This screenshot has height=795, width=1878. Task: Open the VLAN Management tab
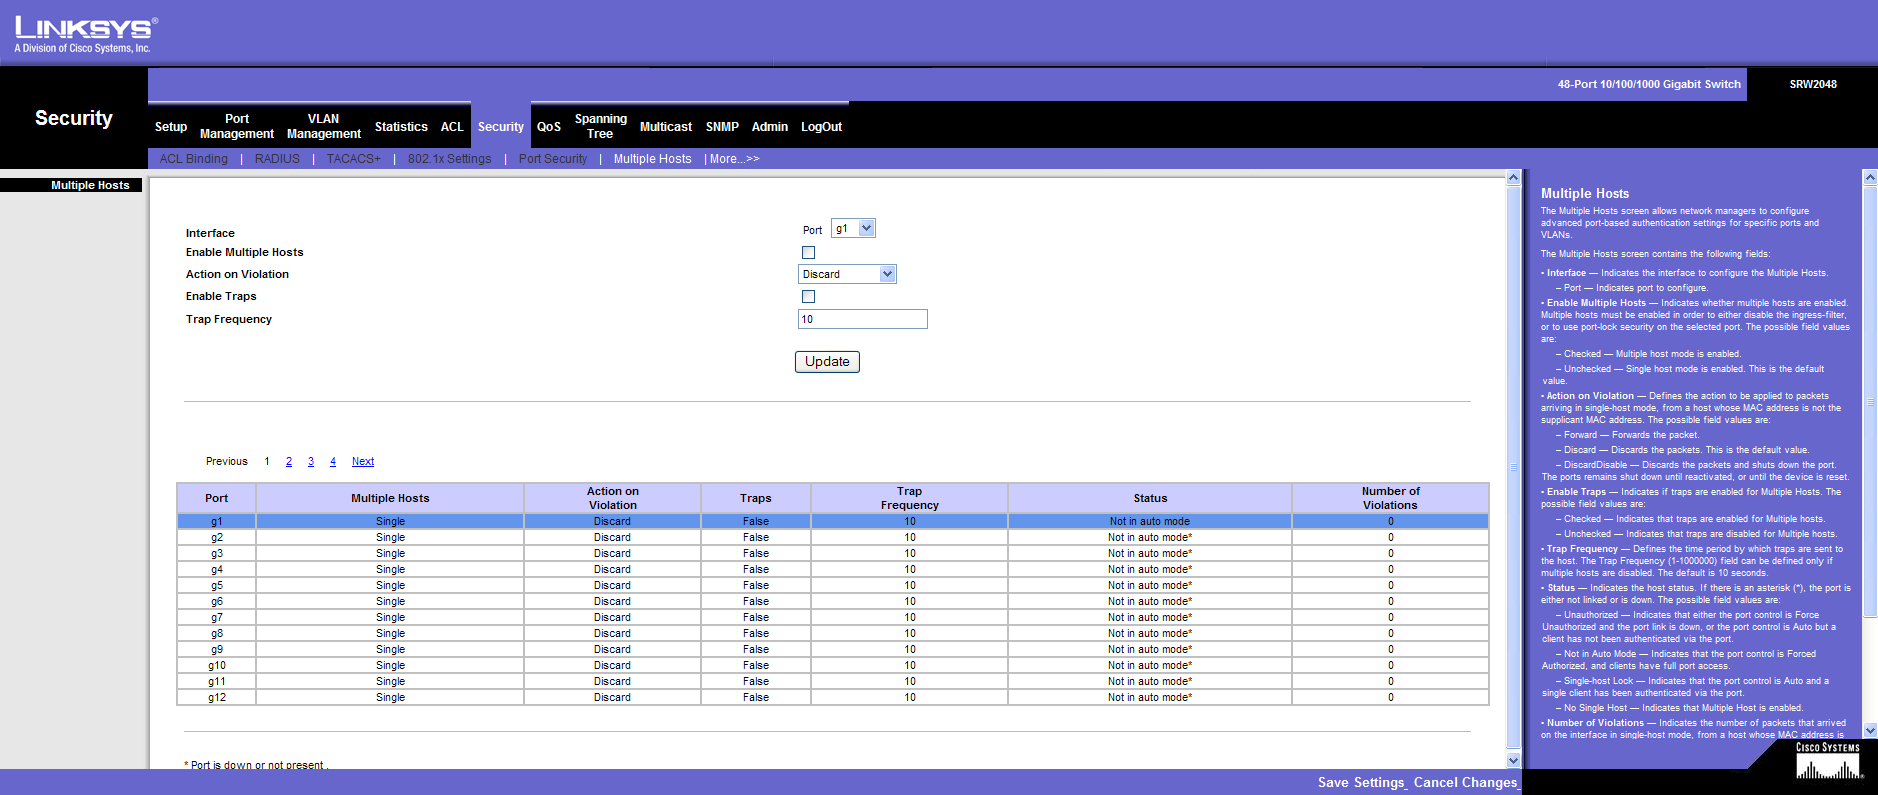point(323,126)
